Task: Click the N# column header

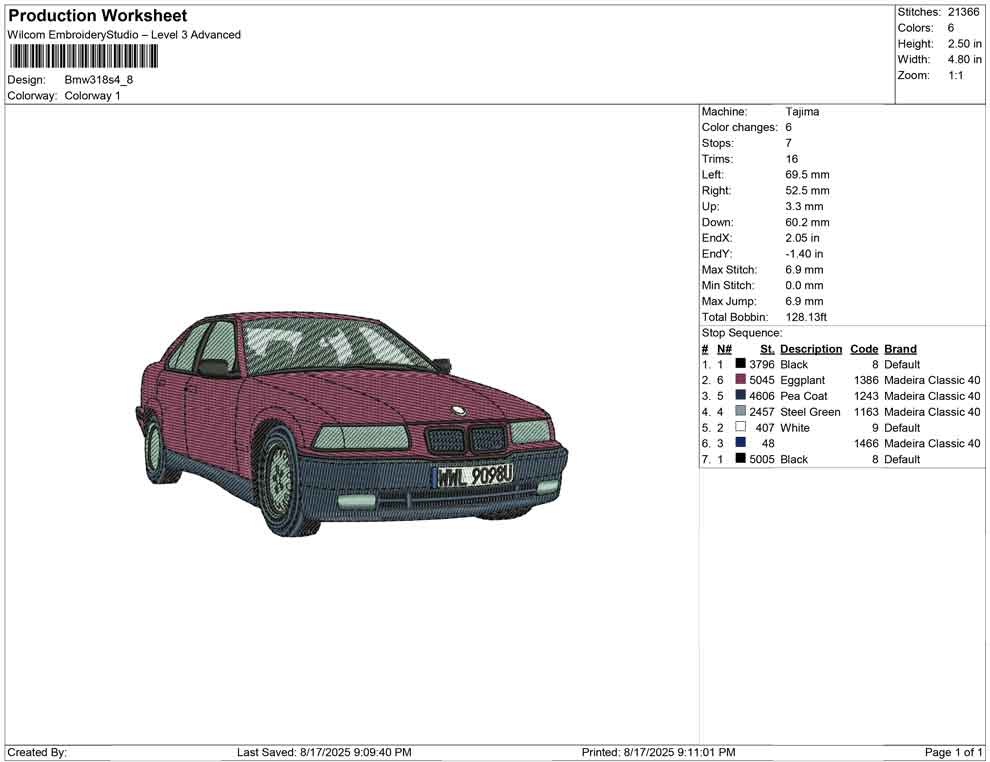Action: pyautogui.click(x=724, y=349)
